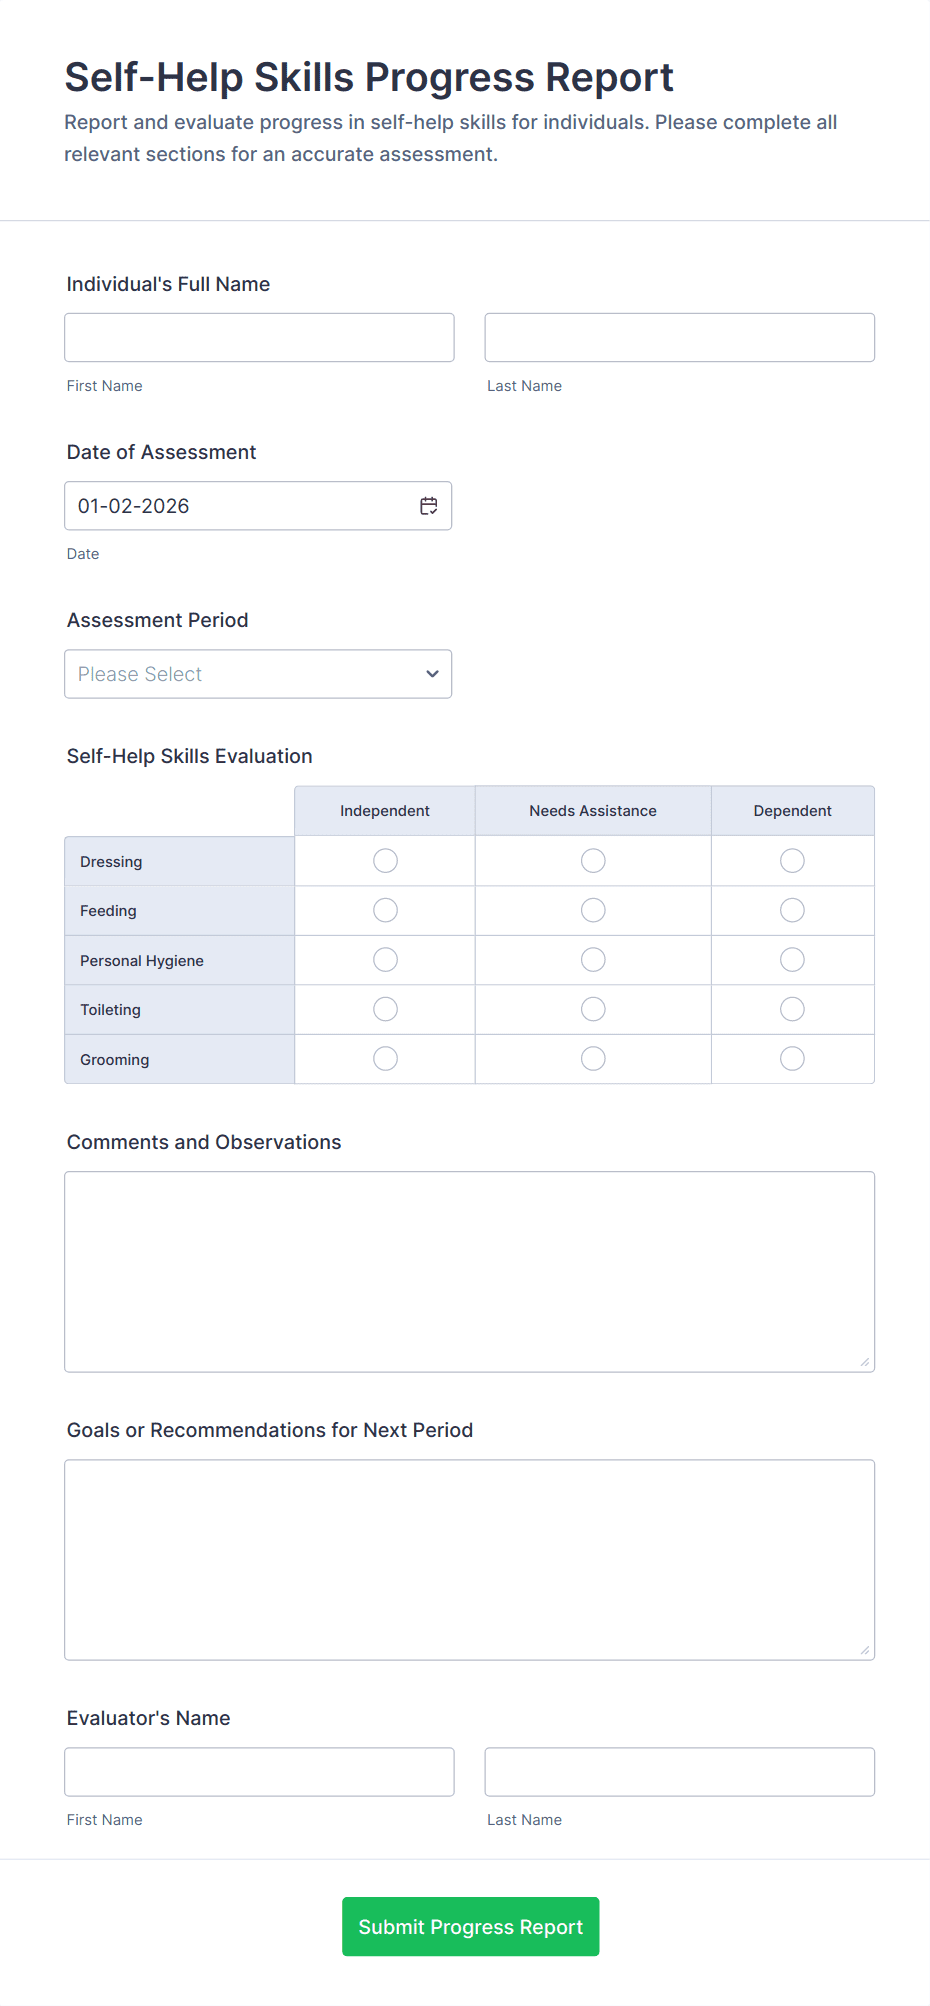The width and height of the screenshot is (930, 2006).
Task: Open the date picker calendar icon
Action: coord(428,505)
